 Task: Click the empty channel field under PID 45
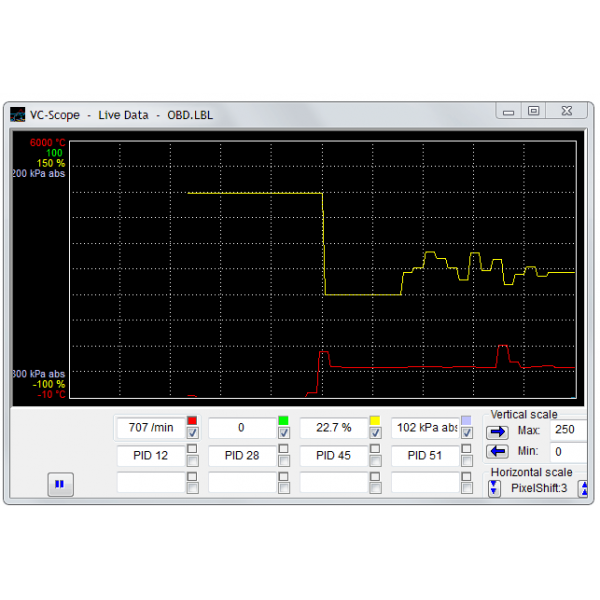(x=333, y=482)
